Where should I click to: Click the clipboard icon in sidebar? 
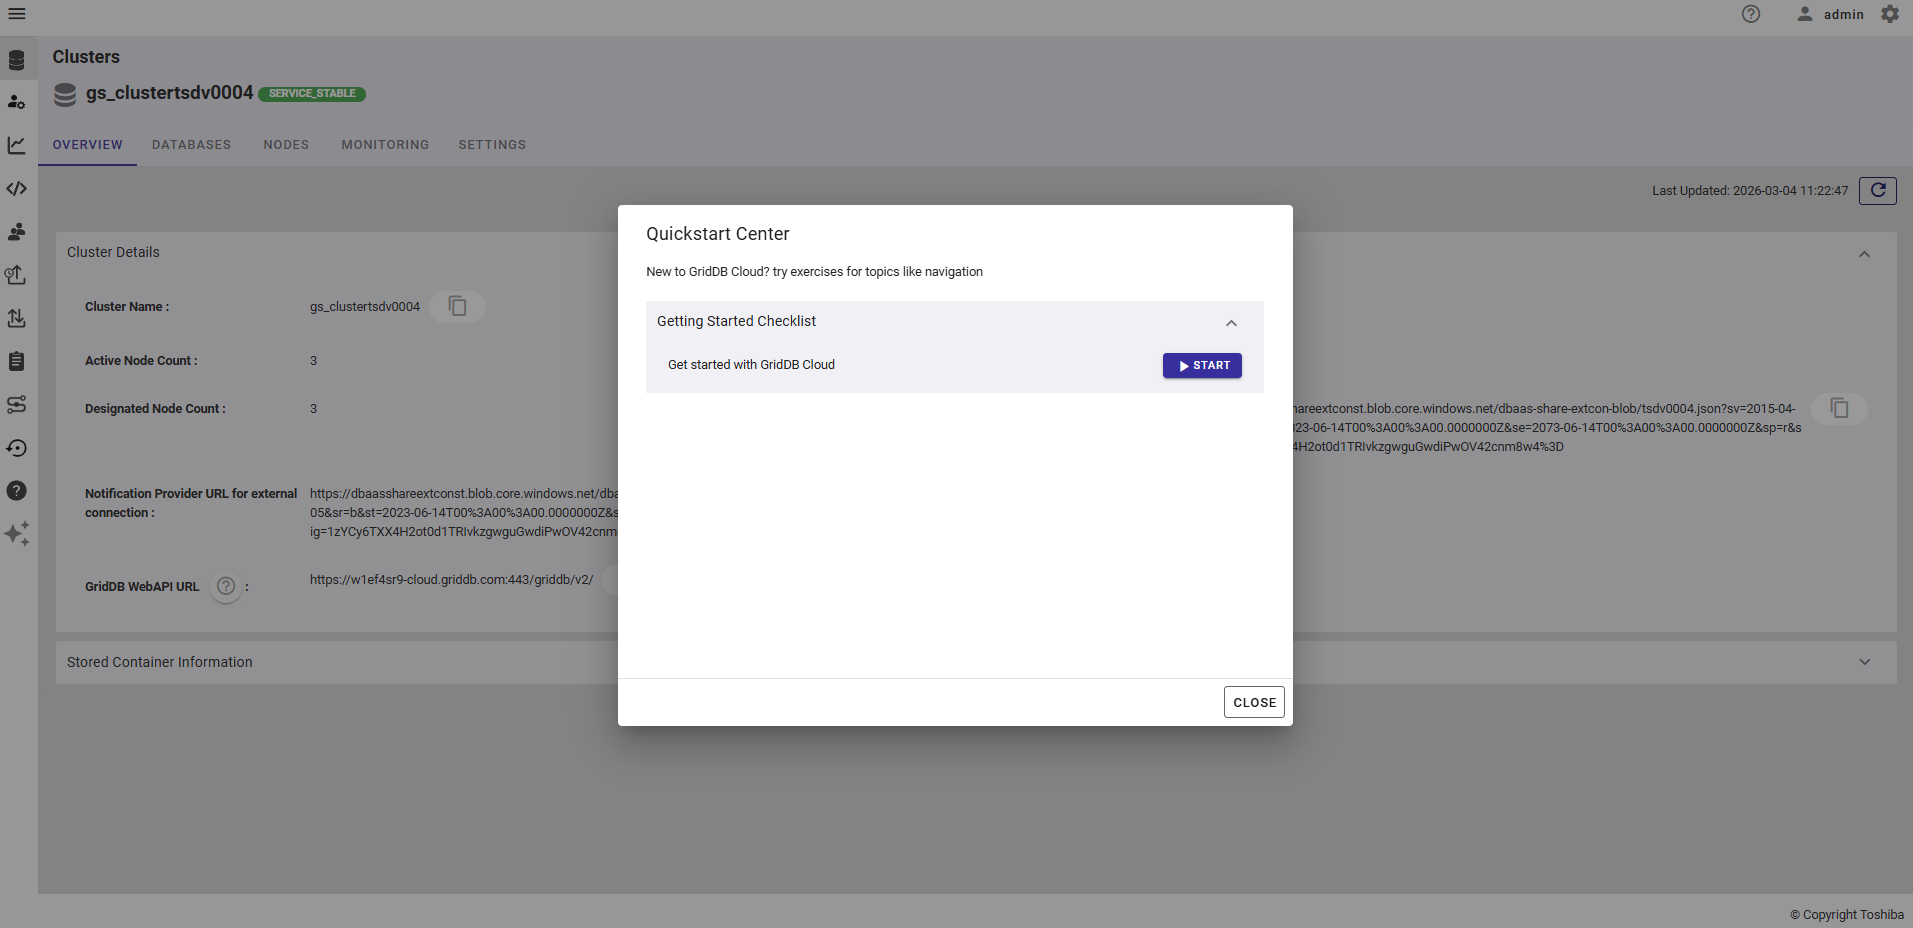(x=17, y=361)
